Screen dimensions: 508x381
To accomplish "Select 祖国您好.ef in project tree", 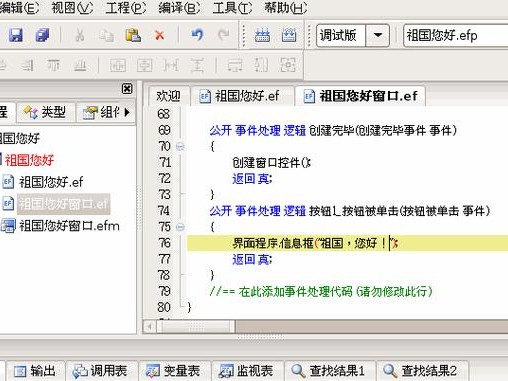I will (x=51, y=182).
